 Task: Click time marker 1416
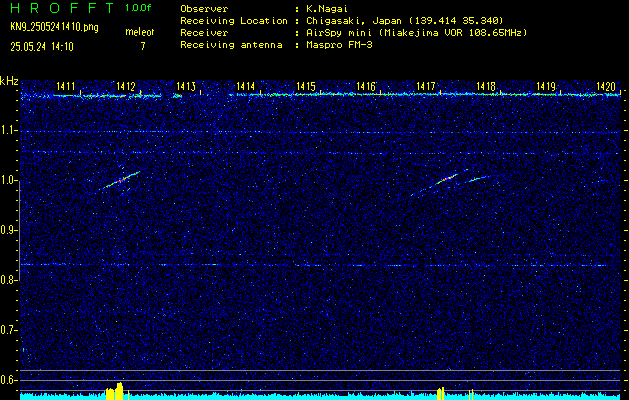point(366,86)
